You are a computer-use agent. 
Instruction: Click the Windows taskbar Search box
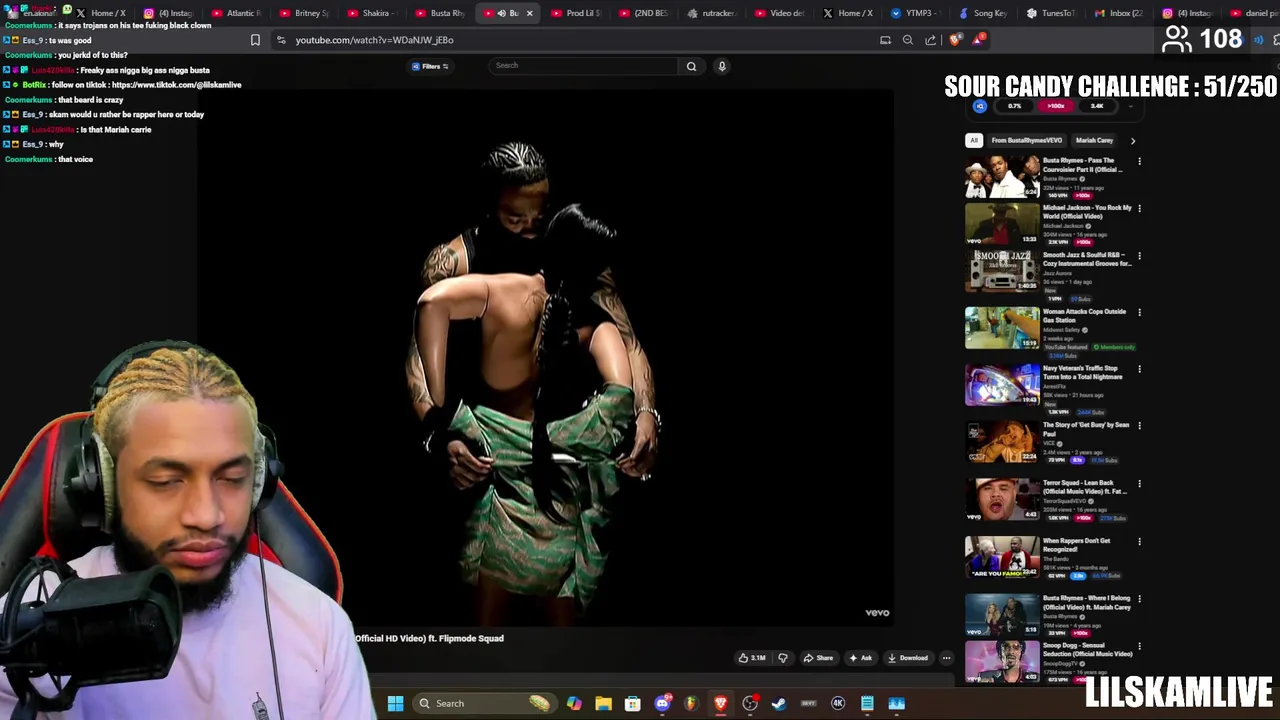pos(484,703)
